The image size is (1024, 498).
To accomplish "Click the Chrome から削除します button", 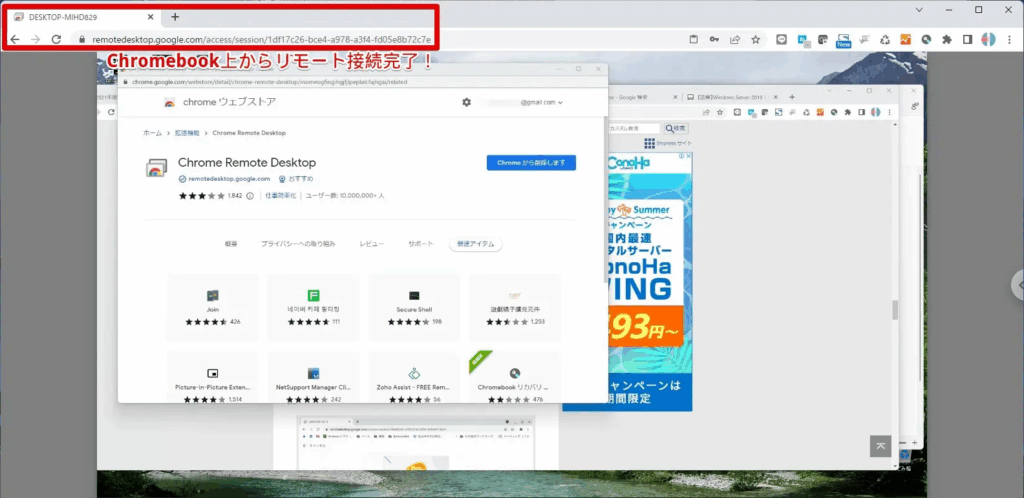I will [531, 163].
